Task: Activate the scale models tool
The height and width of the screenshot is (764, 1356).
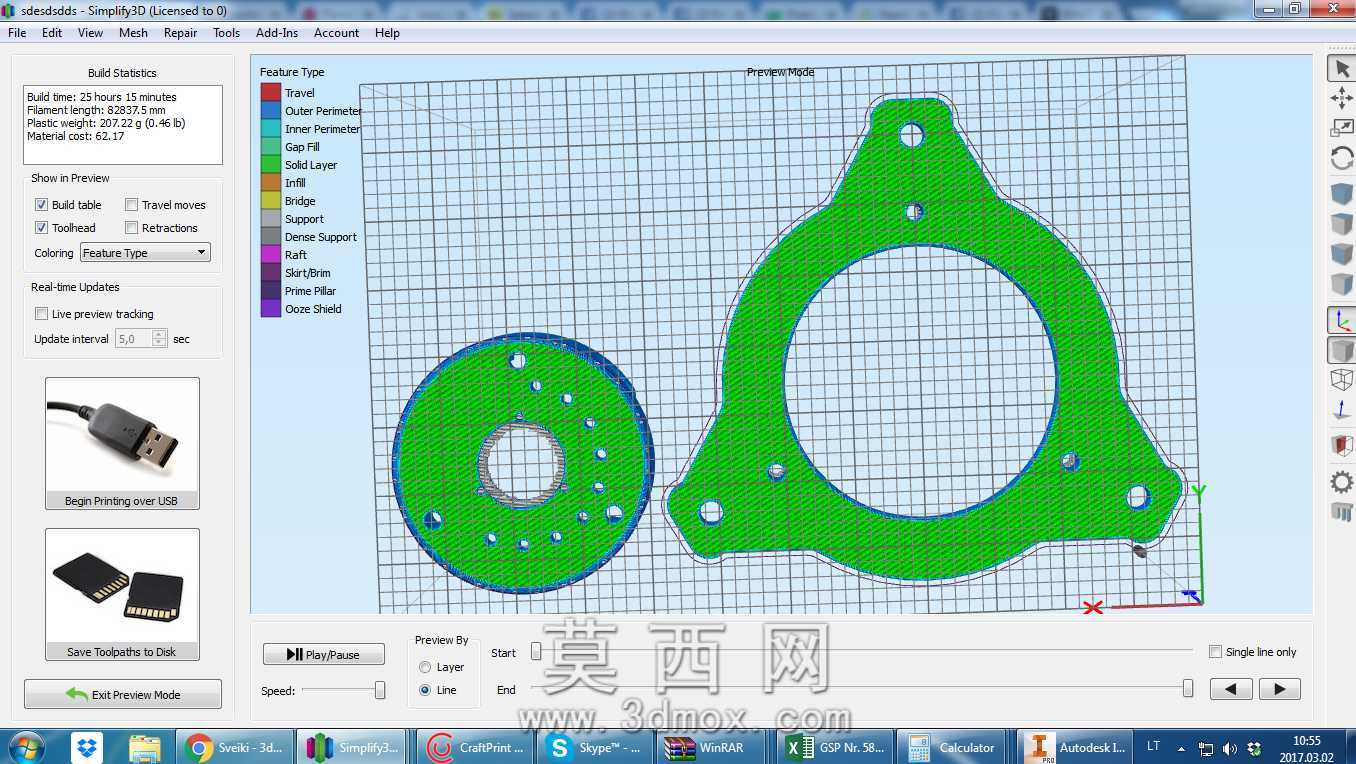Action: click(1342, 128)
